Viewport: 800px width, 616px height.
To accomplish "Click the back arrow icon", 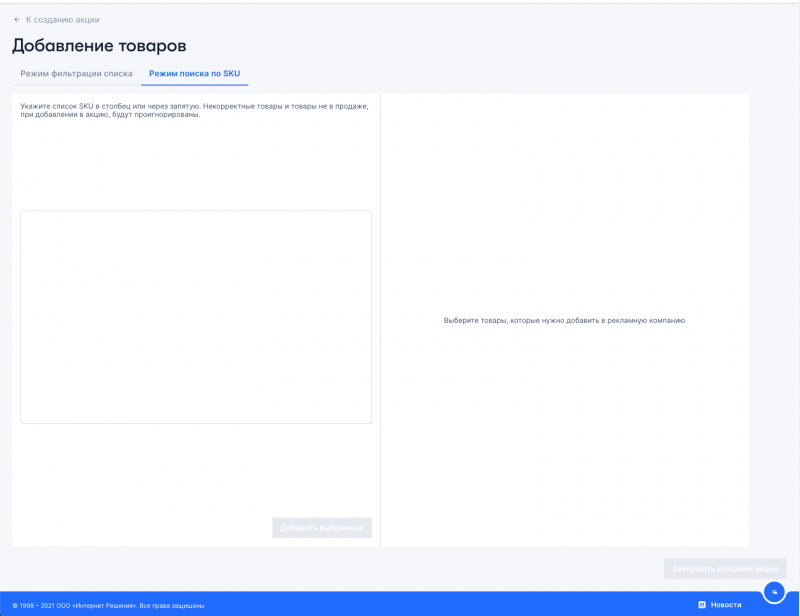I will click(17, 20).
